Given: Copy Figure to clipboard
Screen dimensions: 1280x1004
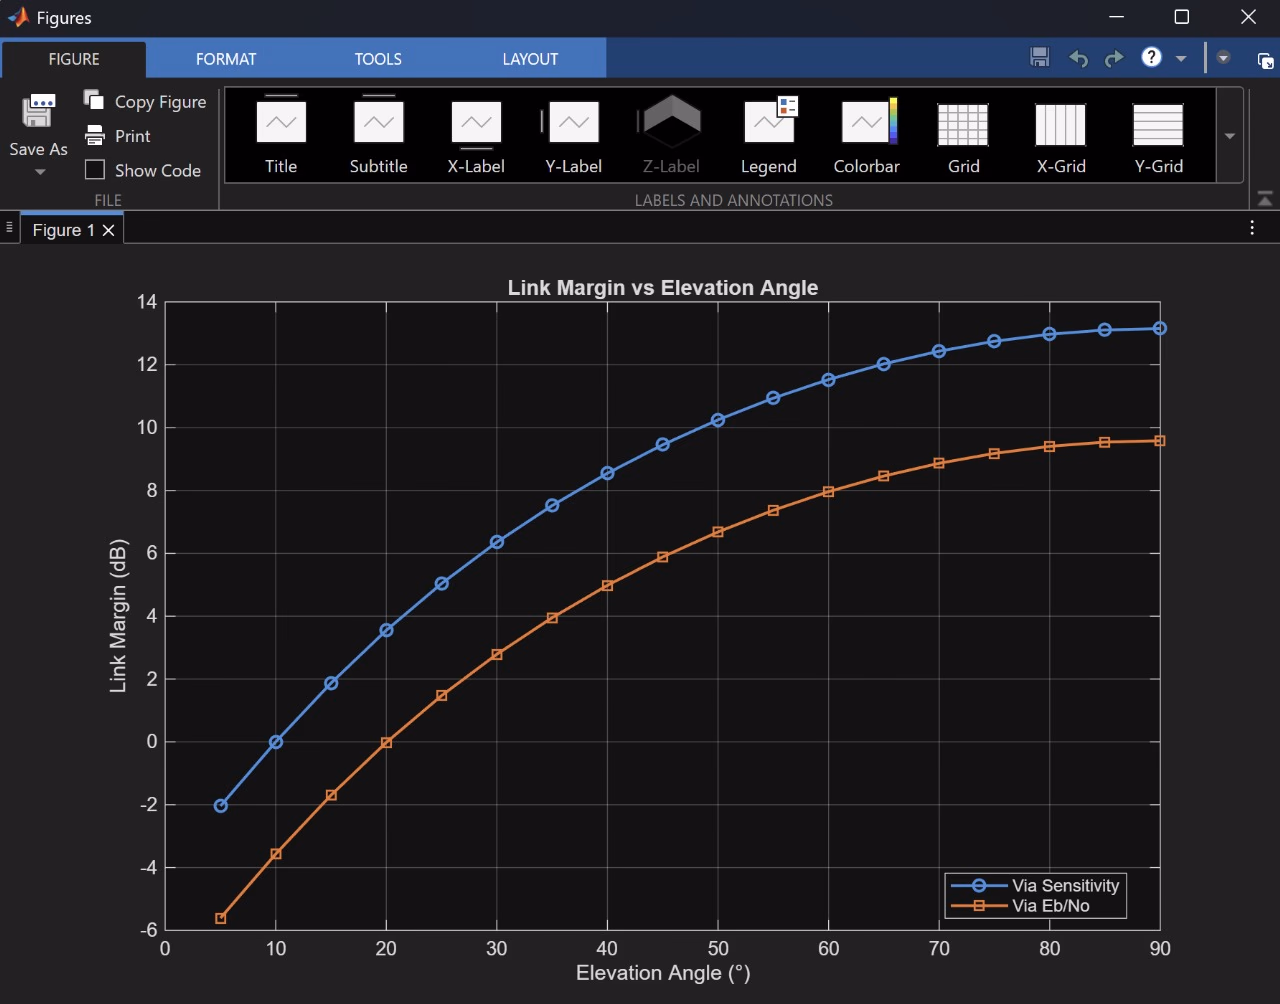Looking at the screenshot, I should [145, 102].
